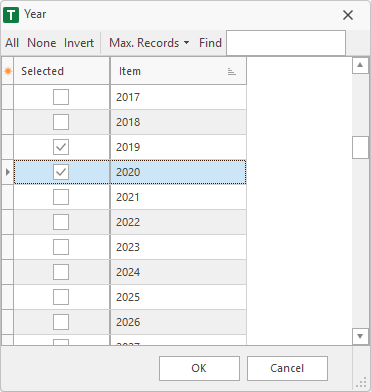
Task: Click the orange star row-selector icon
Action: [x=7, y=71]
